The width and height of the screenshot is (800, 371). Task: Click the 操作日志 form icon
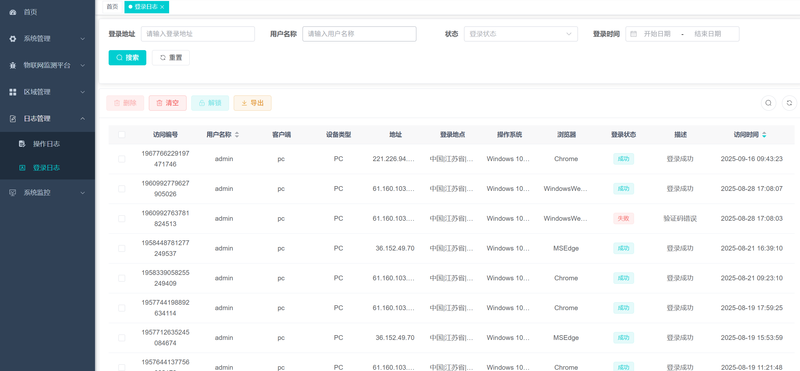22,144
